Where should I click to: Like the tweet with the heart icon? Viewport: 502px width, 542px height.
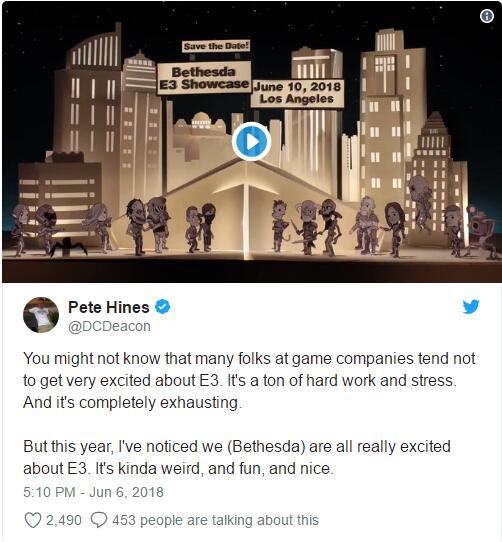(33, 520)
